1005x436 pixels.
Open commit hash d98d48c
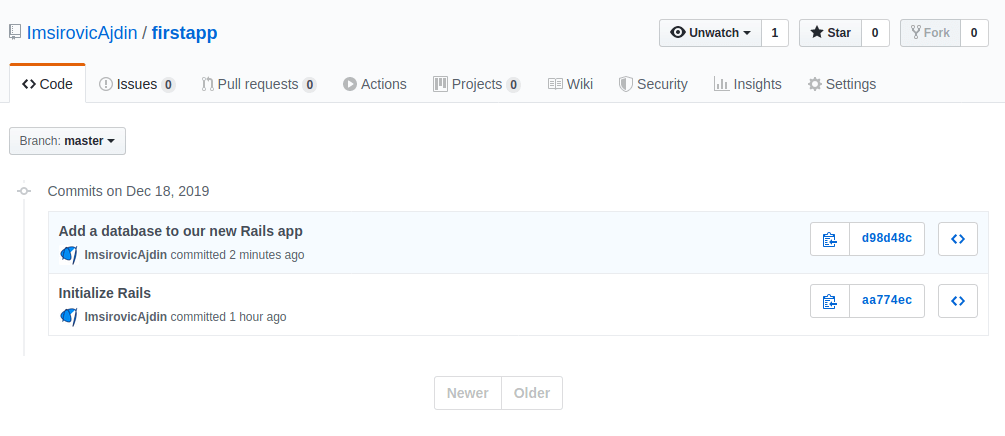click(887, 239)
